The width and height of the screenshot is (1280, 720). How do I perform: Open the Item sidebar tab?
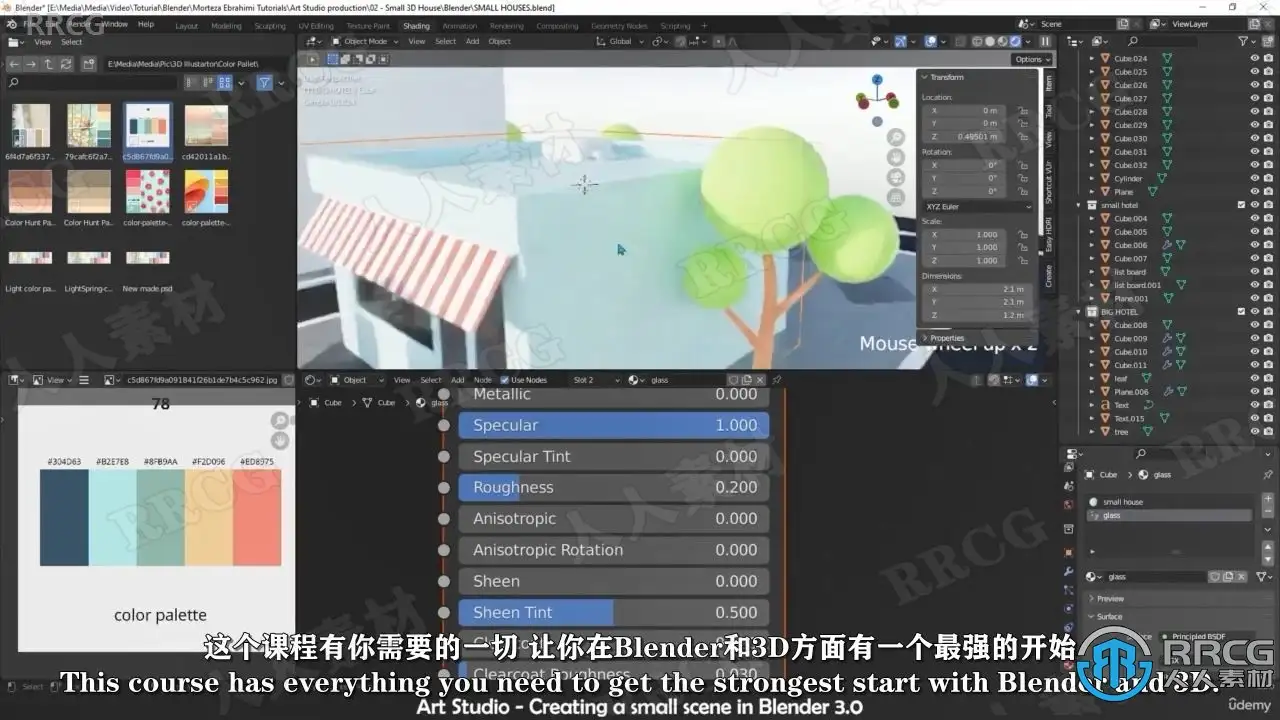click(x=1048, y=82)
